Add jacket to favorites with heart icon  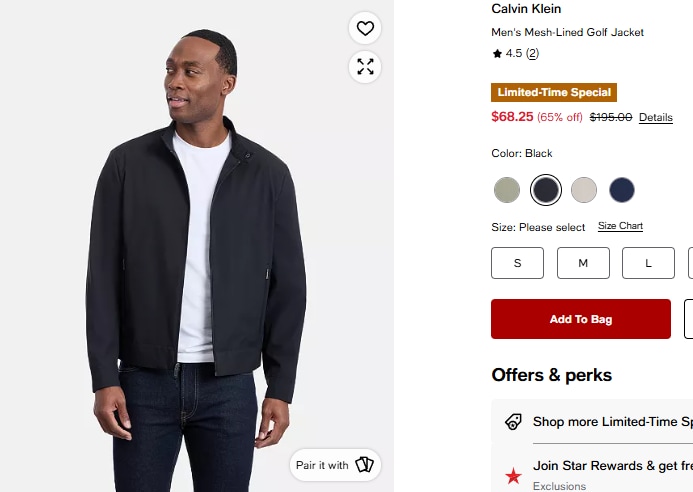[365, 28]
